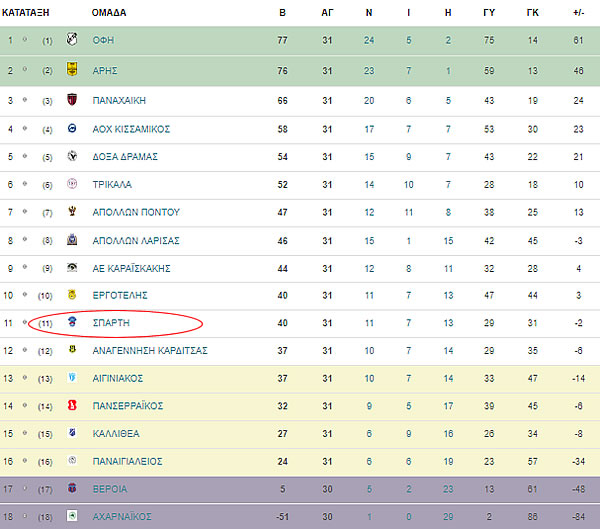This screenshot has width=600, height=529.
Task: Click the ΠΑΝΑΧΑΙΚΗ red-black crest icon
Action: point(72,100)
